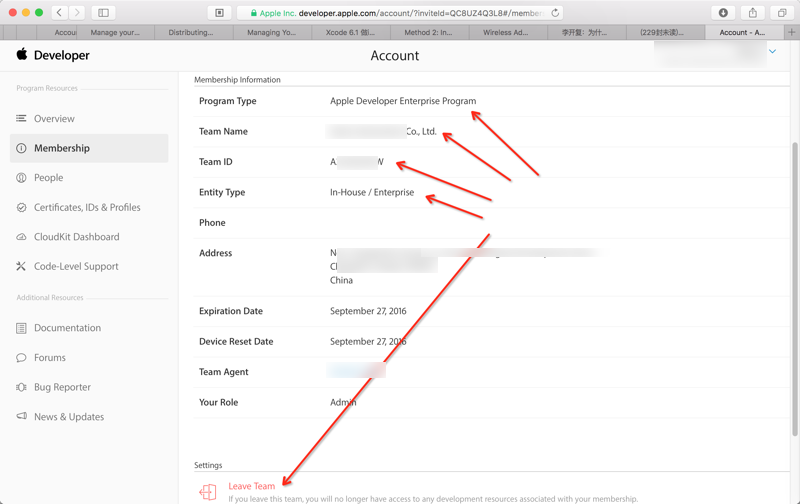Image resolution: width=800 pixels, height=504 pixels.
Task: Click the Code-Level Support tools icon
Action: [x=21, y=266]
